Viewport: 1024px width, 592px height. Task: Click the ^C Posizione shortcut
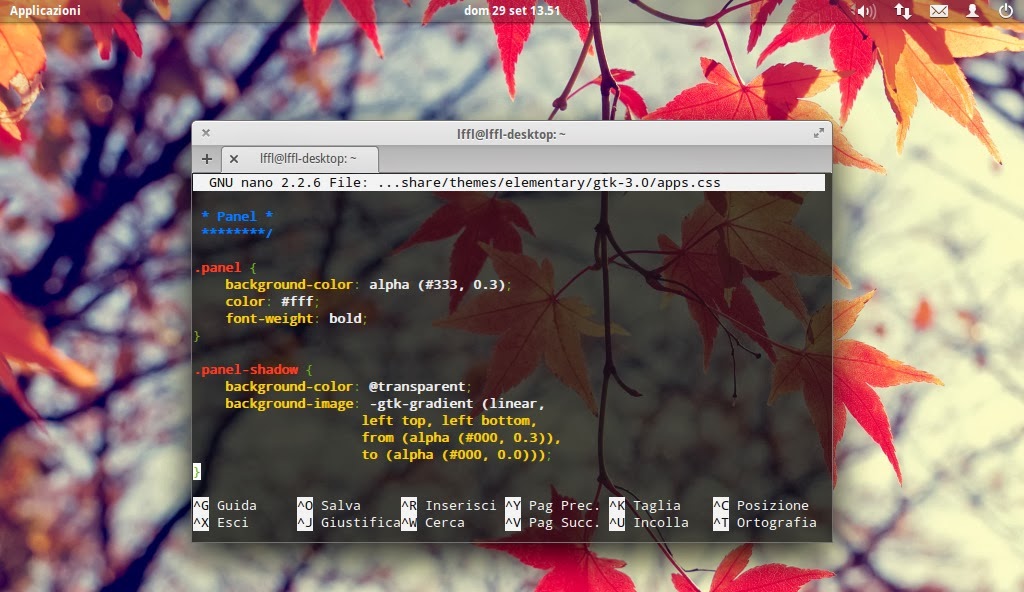[x=761, y=505]
